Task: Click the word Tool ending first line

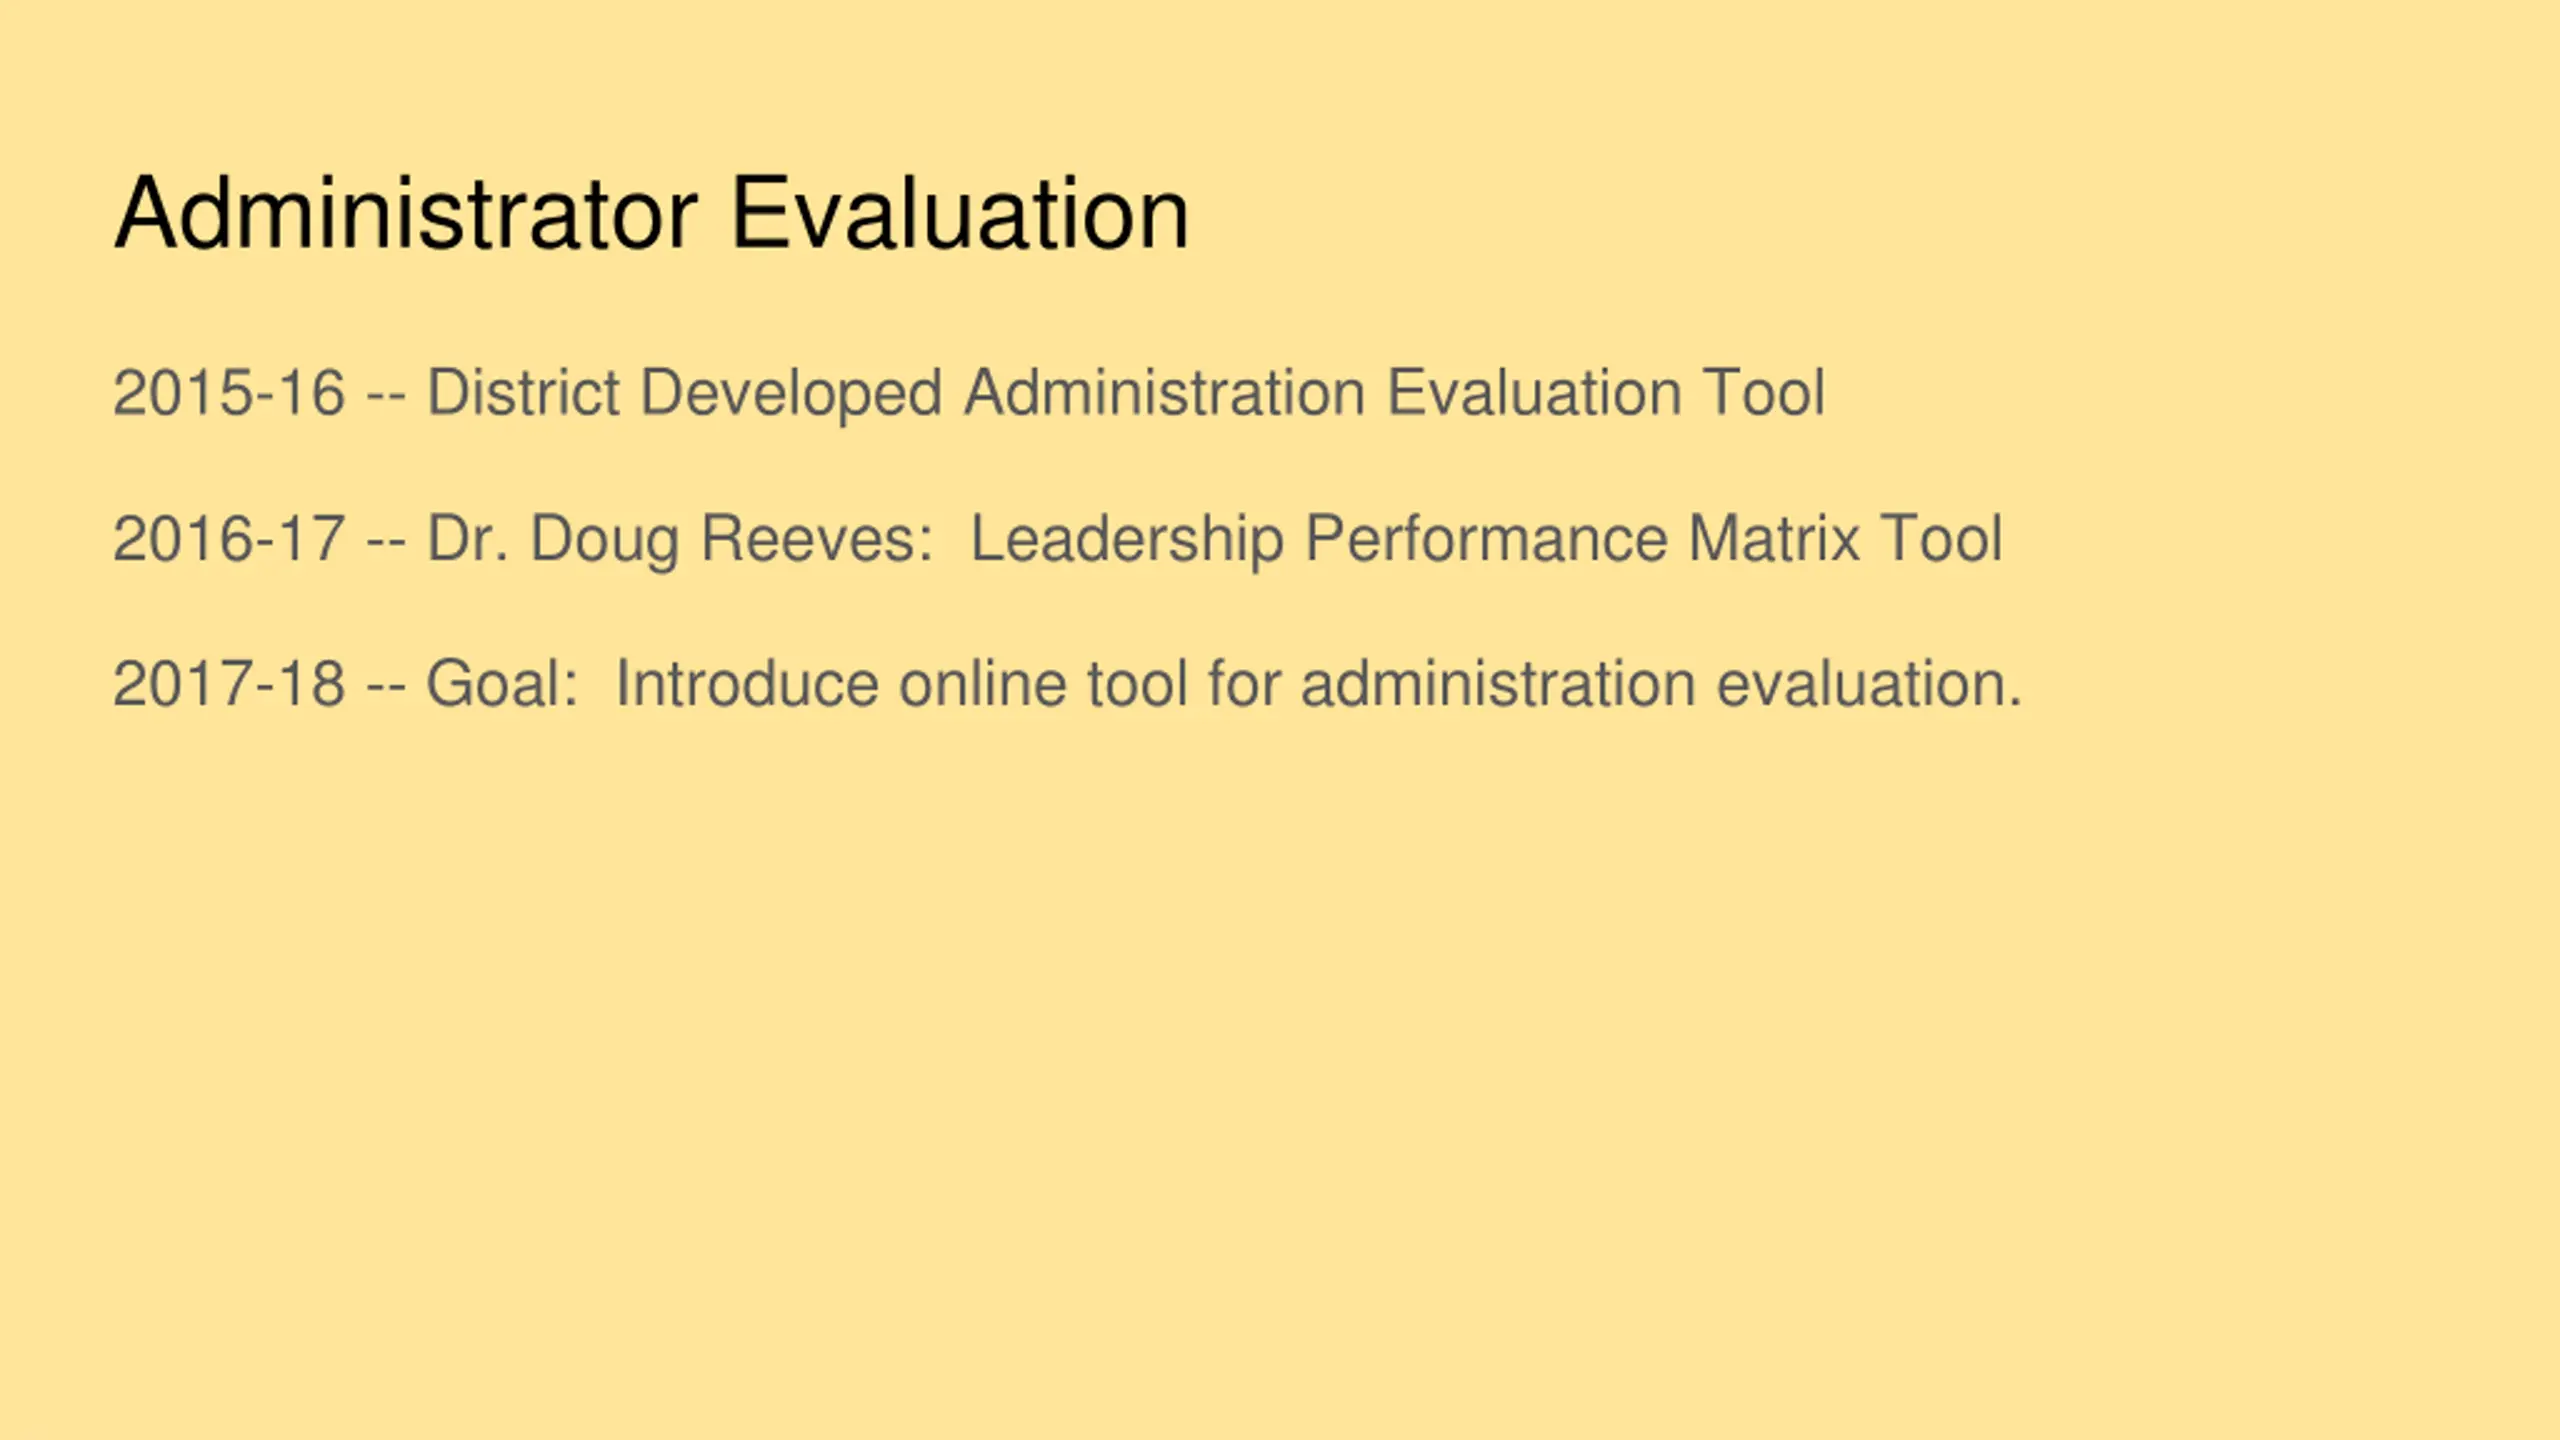Action: coord(1764,392)
